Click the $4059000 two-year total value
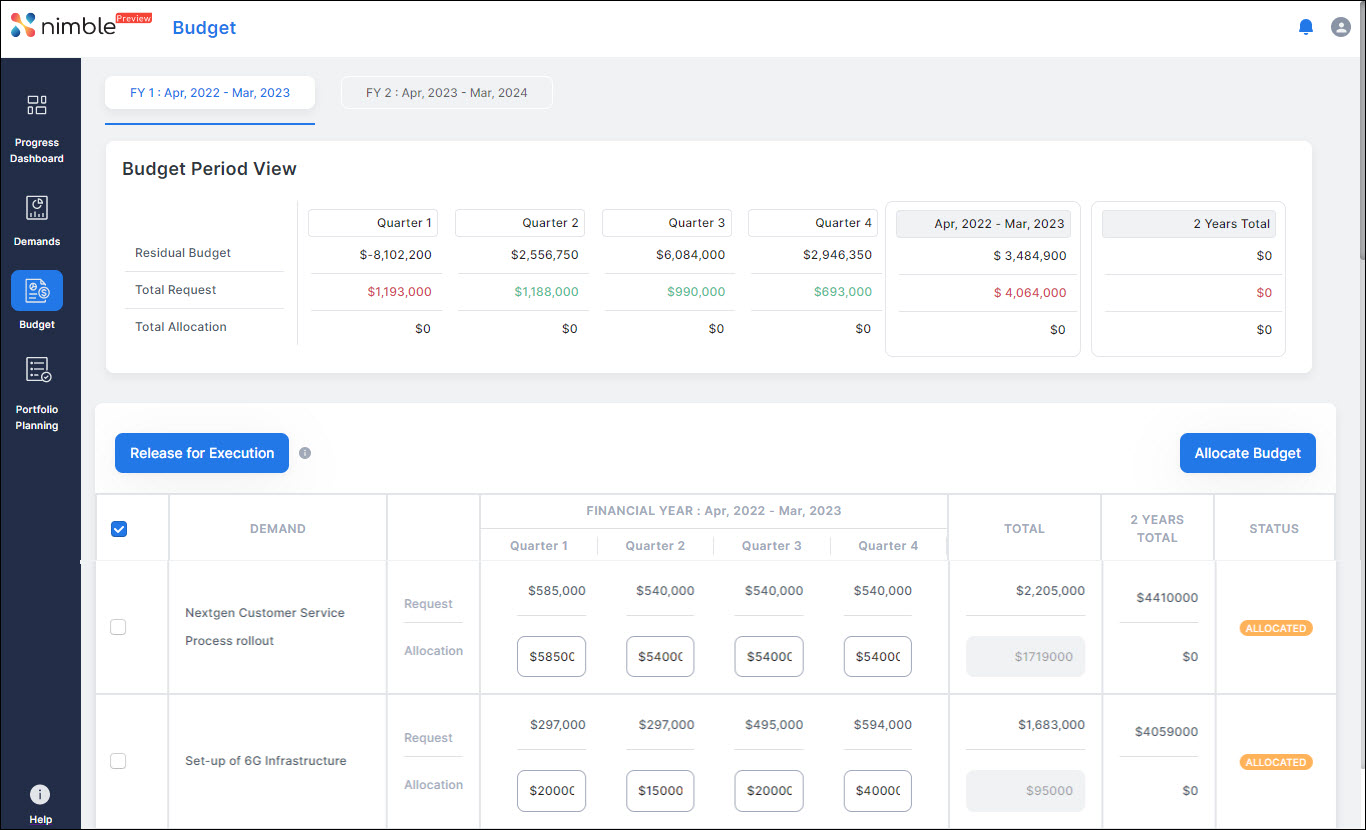 (x=1167, y=732)
